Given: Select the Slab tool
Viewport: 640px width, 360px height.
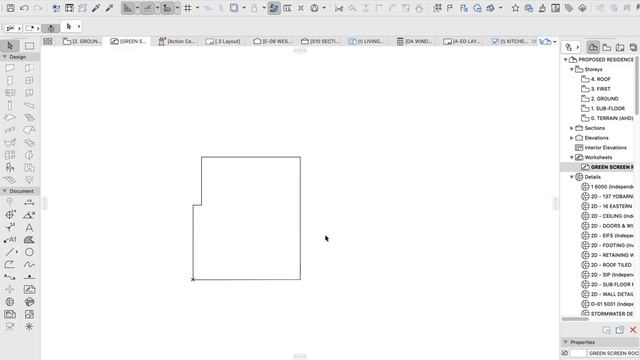Looking at the screenshot, I should 10,118.
